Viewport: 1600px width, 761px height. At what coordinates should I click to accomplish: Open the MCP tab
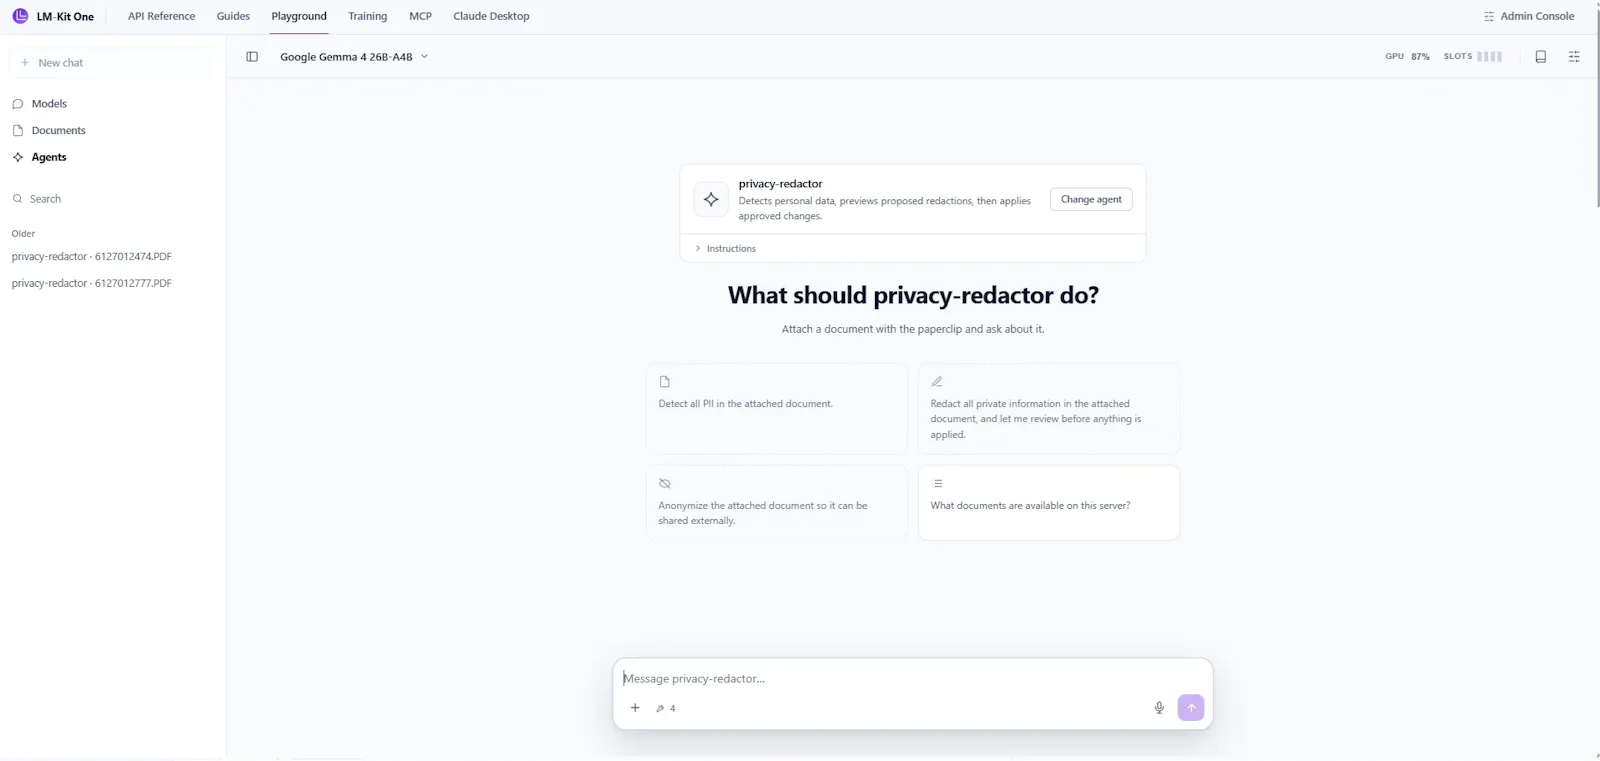[x=420, y=16]
